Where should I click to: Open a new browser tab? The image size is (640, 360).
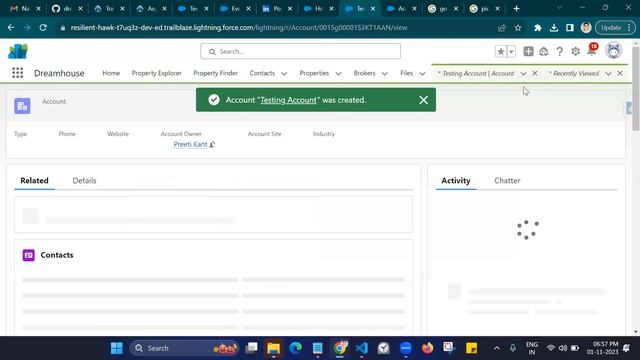point(516,8)
